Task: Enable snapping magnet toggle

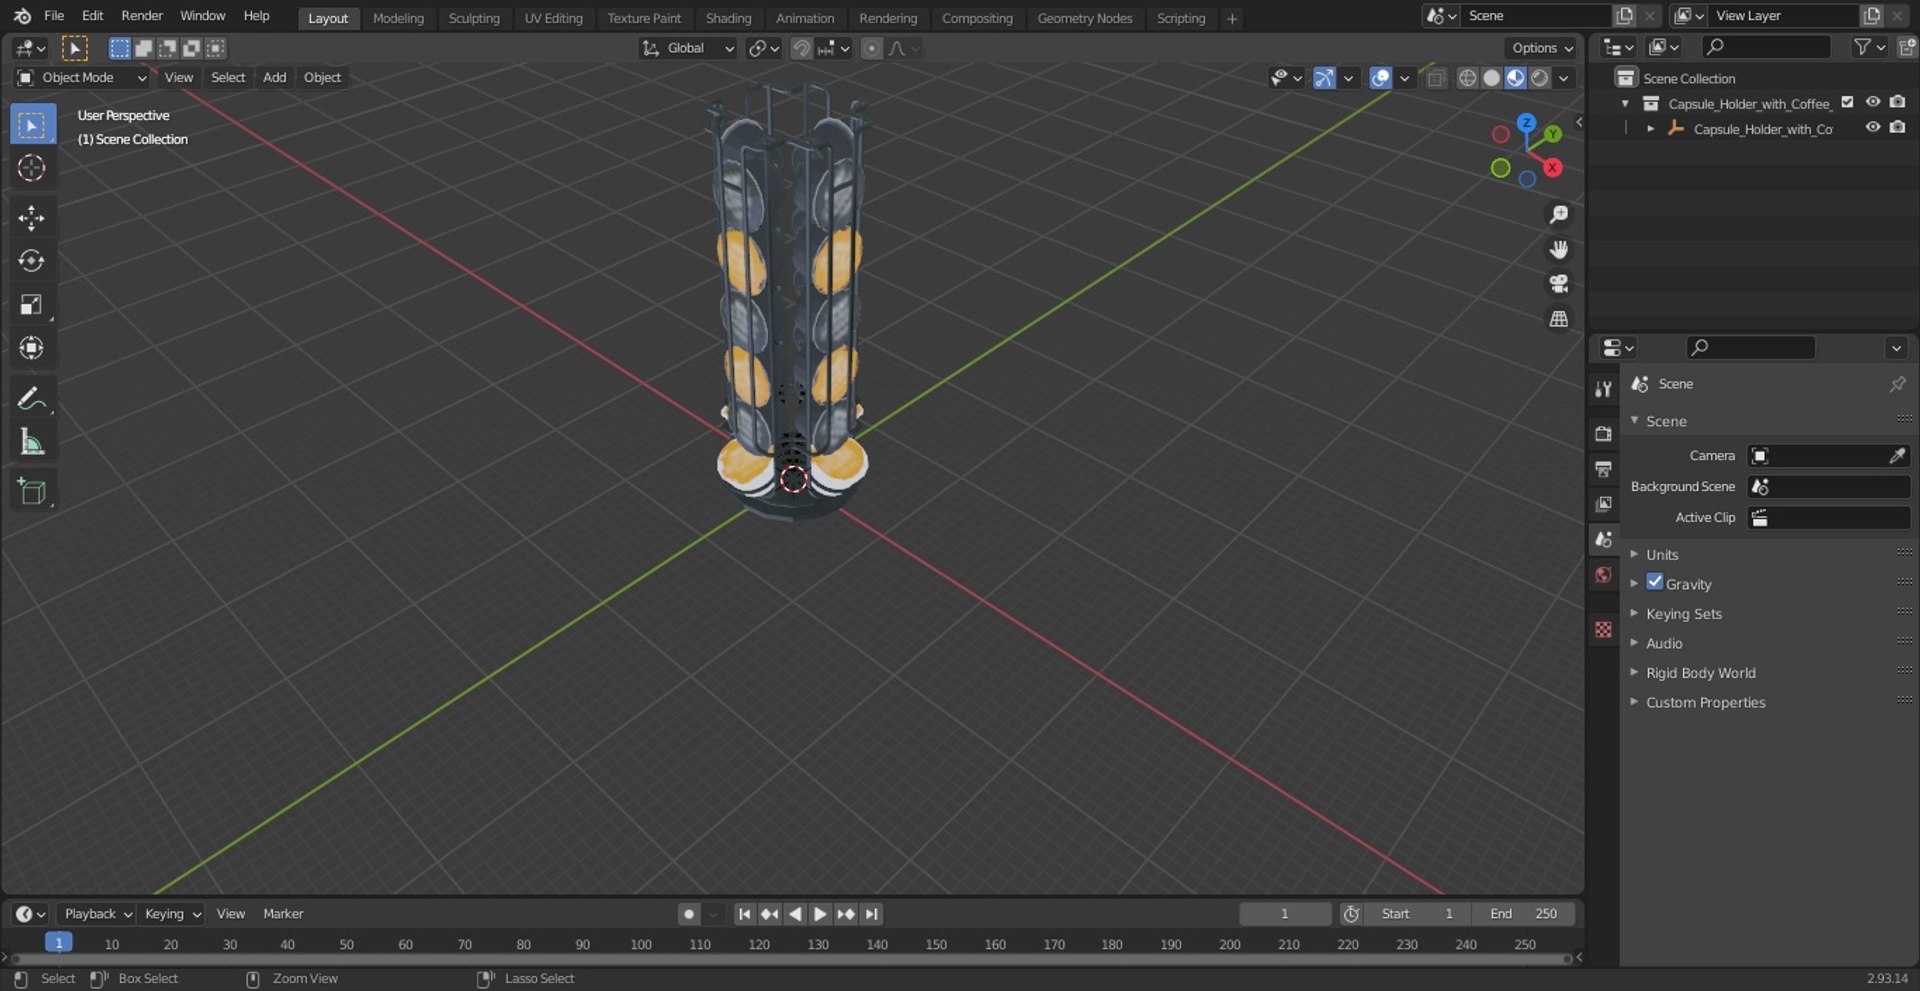Action: [801, 48]
